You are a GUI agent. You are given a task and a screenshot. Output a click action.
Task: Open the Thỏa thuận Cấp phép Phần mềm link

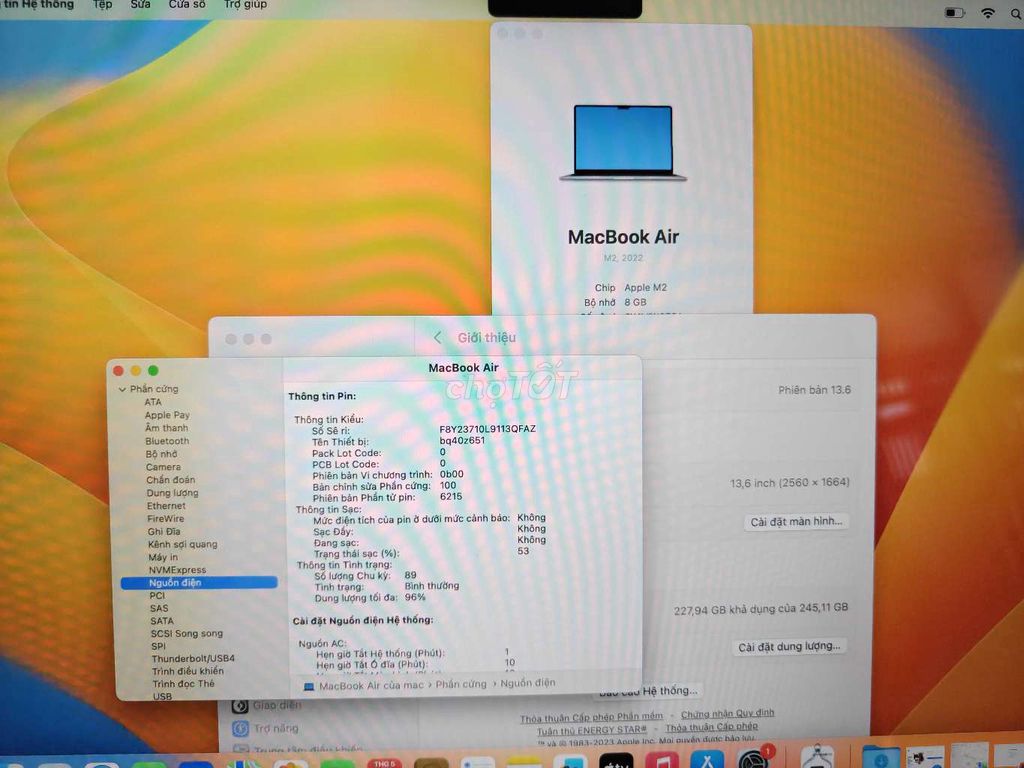pos(591,717)
